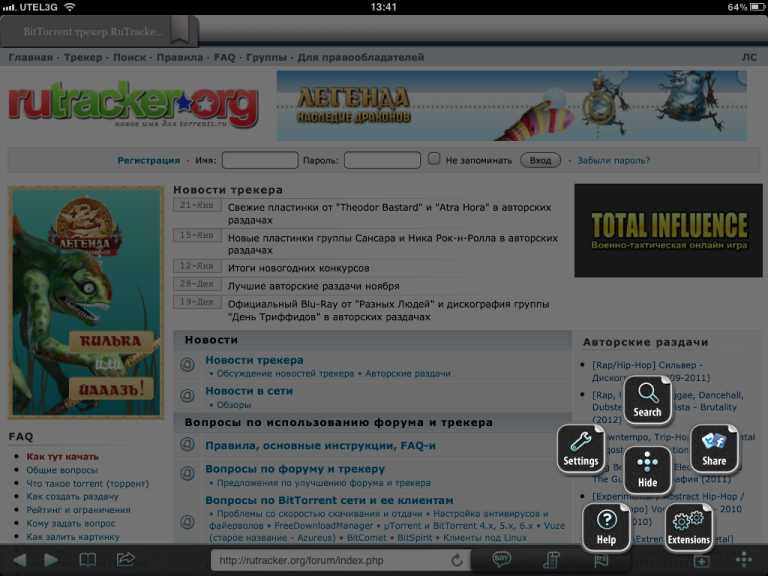Open the bookmarks book icon
This screenshot has width=768, height=576.
click(87, 560)
